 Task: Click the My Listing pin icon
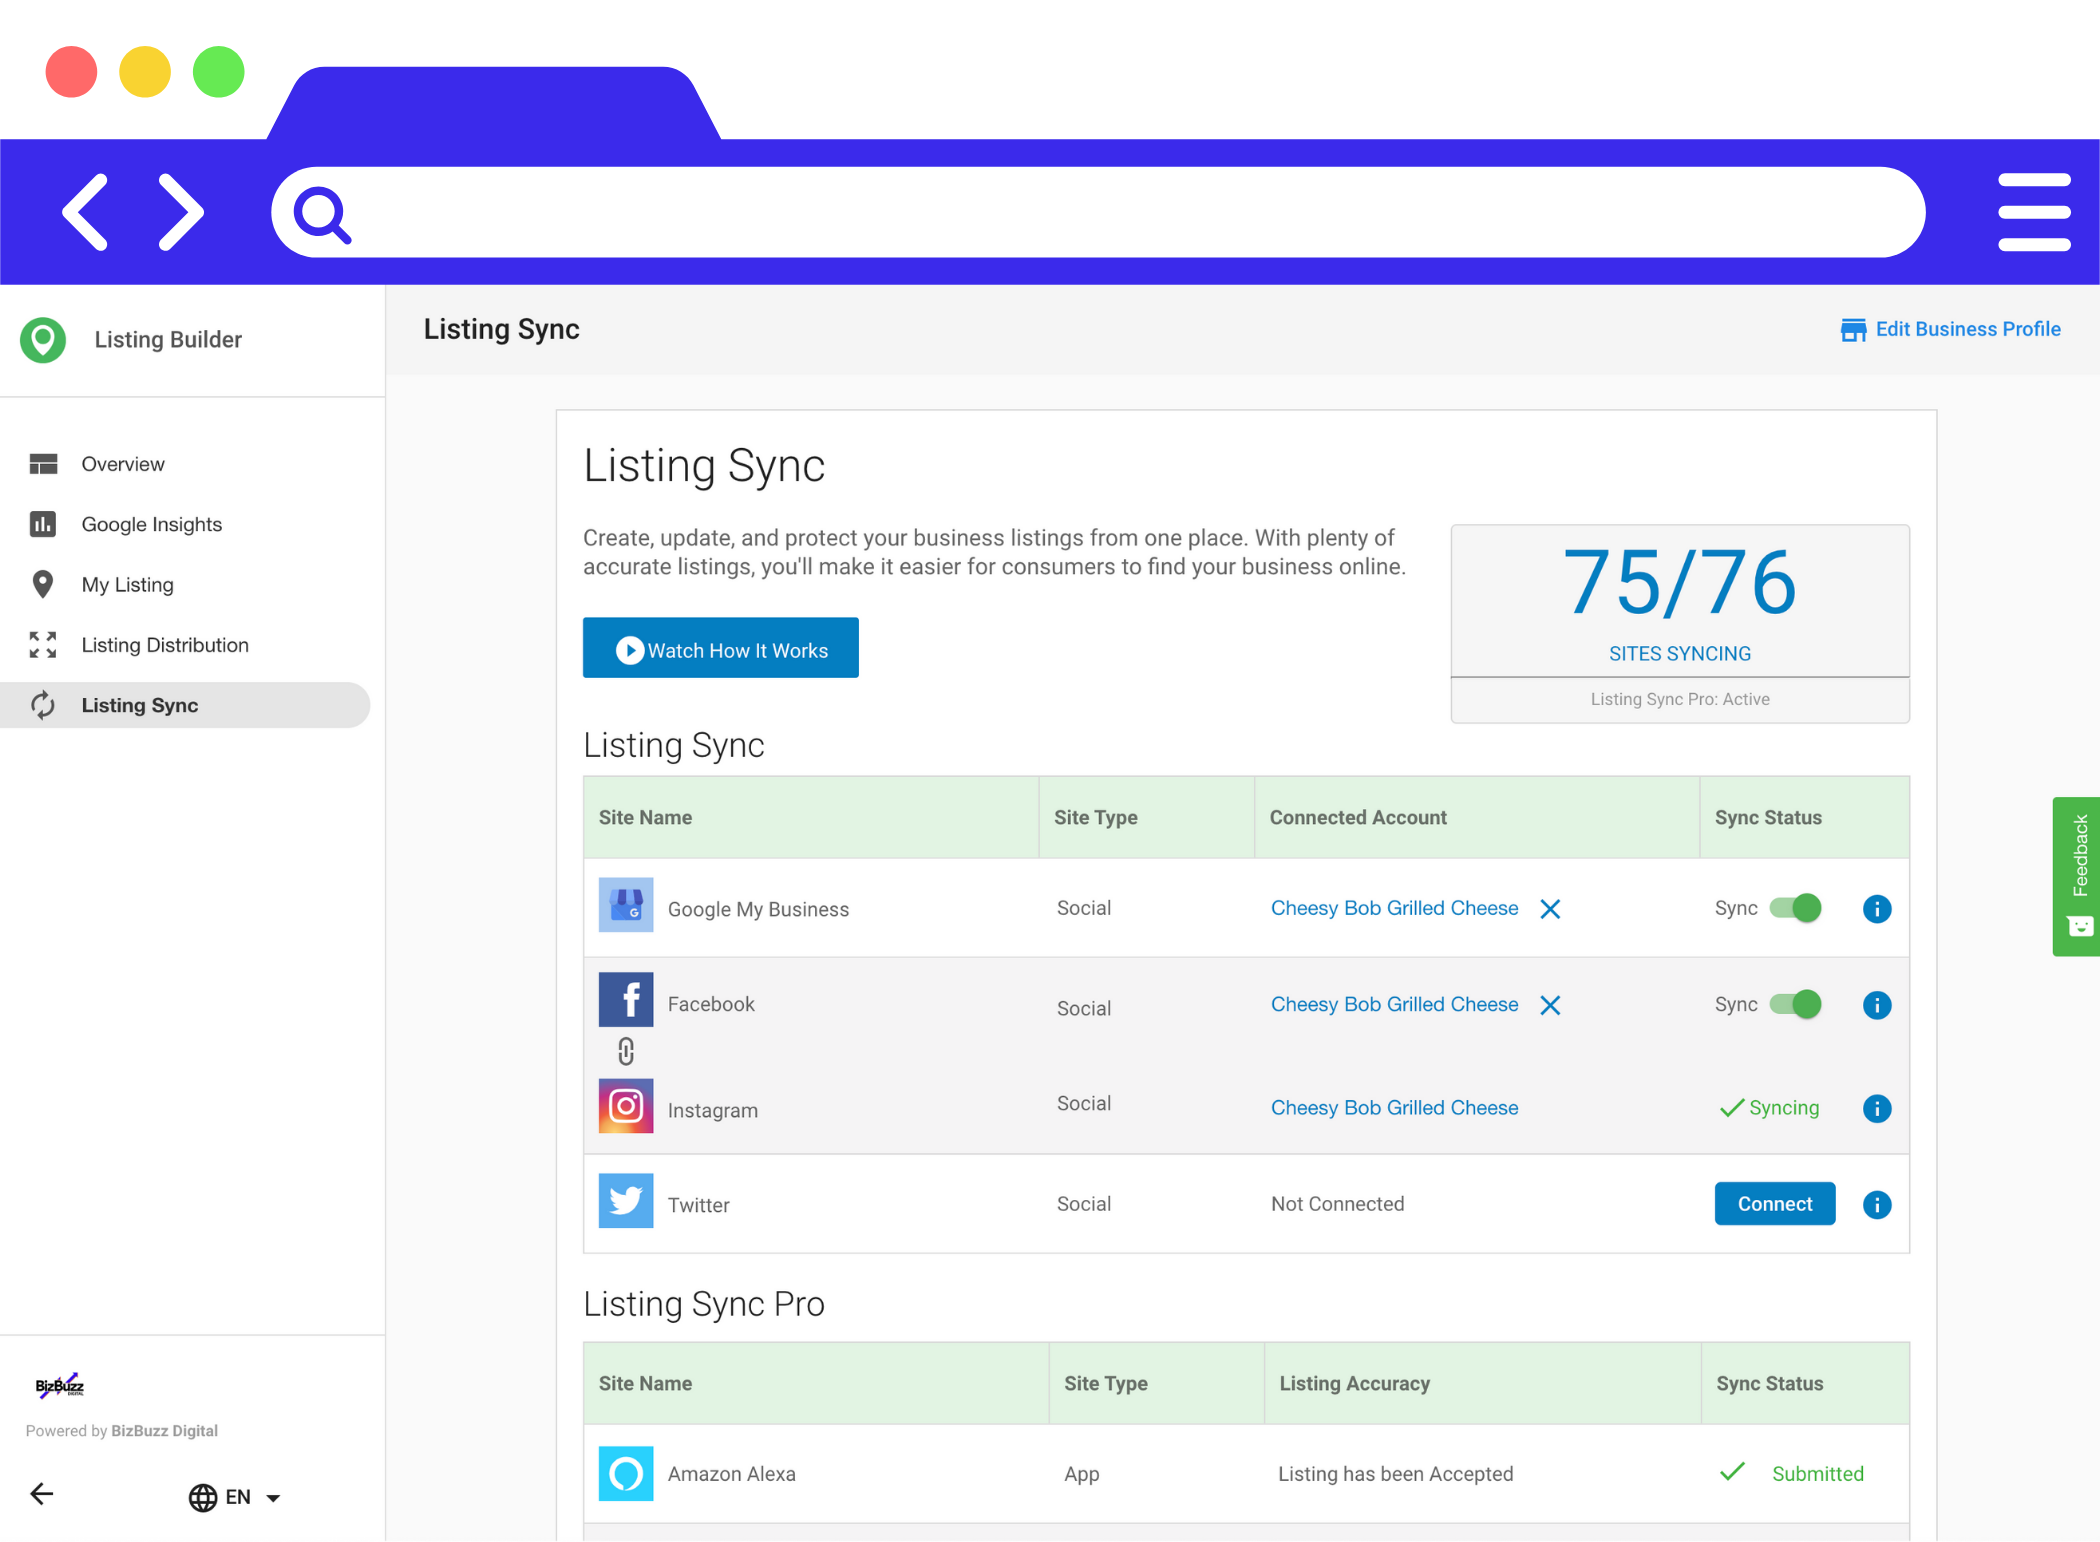click(43, 584)
